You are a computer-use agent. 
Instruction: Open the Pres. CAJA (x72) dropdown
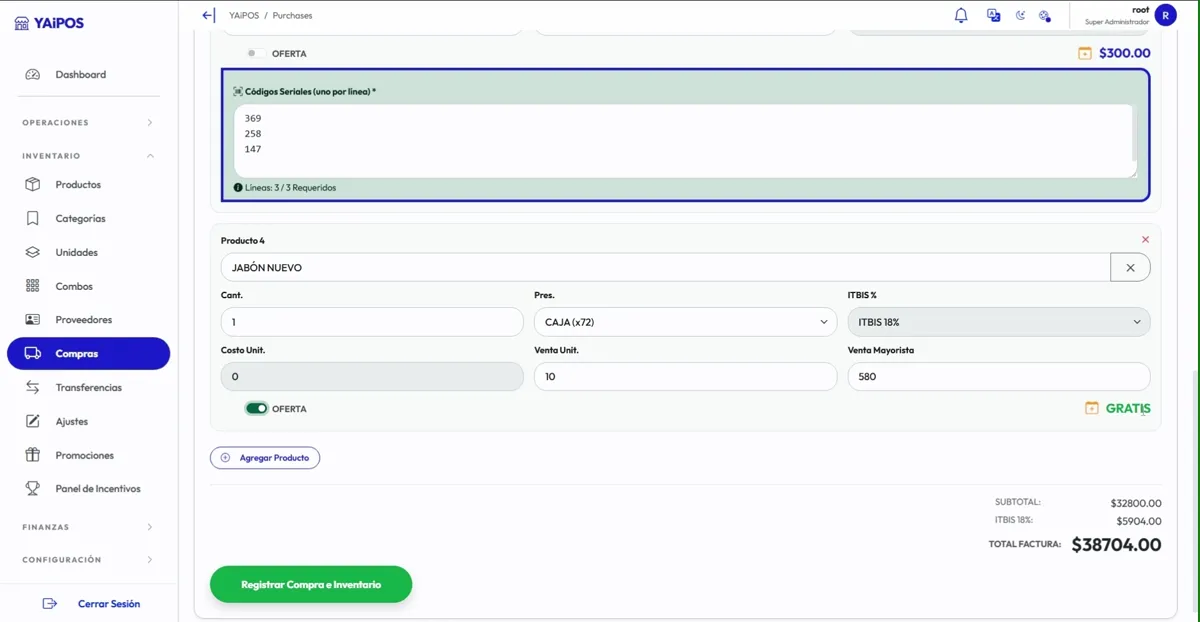685,322
